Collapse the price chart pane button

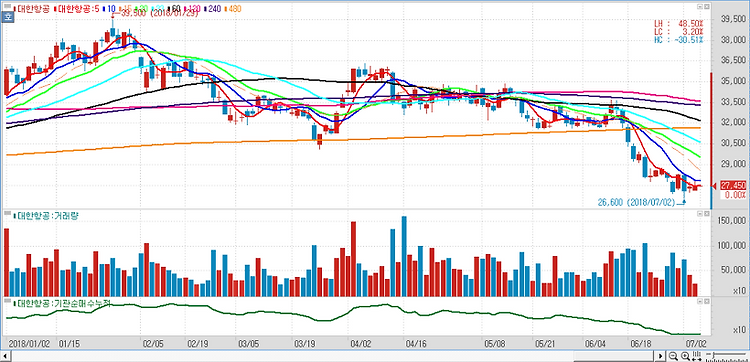(699, 7)
